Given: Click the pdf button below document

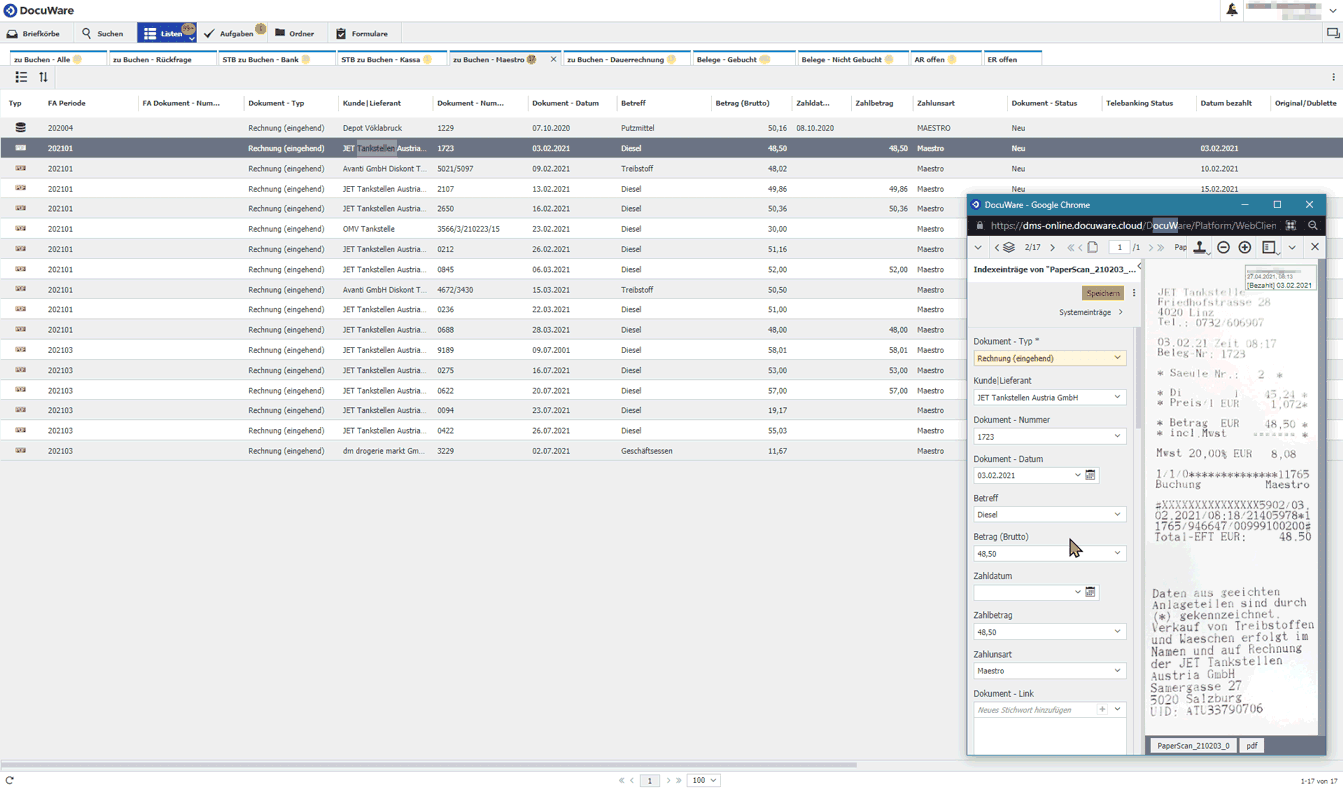Looking at the screenshot, I should [x=1251, y=746].
